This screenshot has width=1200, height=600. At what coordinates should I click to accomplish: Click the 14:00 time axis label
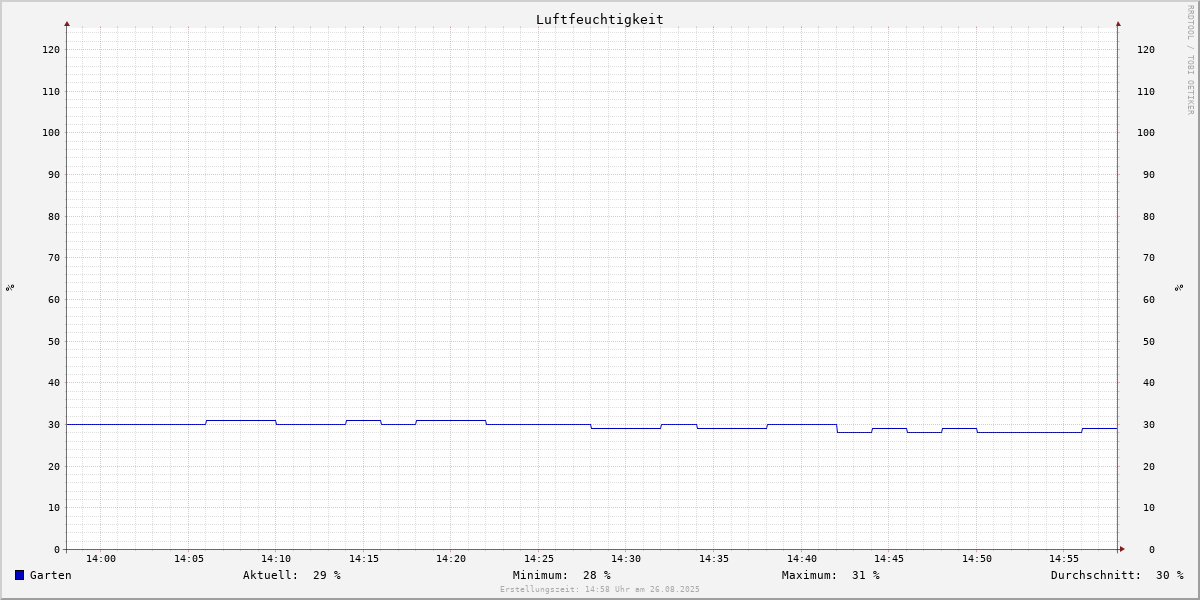(101, 559)
